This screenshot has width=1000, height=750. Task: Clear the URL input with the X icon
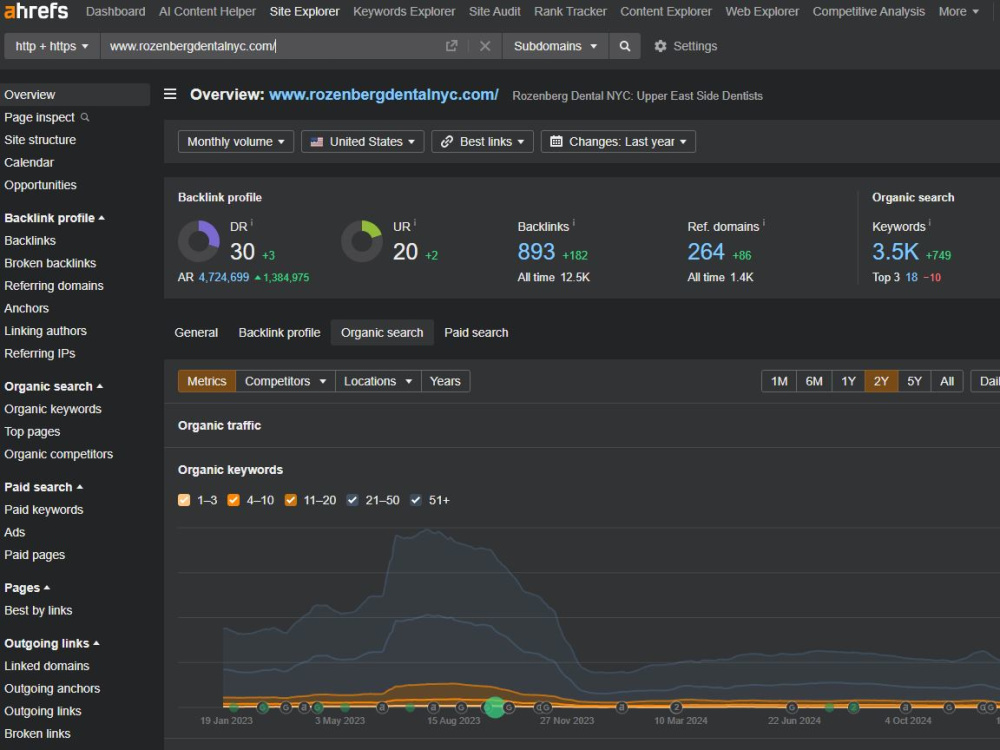[485, 46]
